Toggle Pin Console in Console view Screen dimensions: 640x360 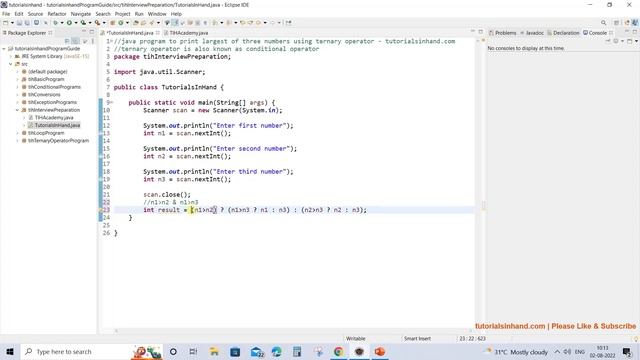pyautogui.click(x=608, y=41)
